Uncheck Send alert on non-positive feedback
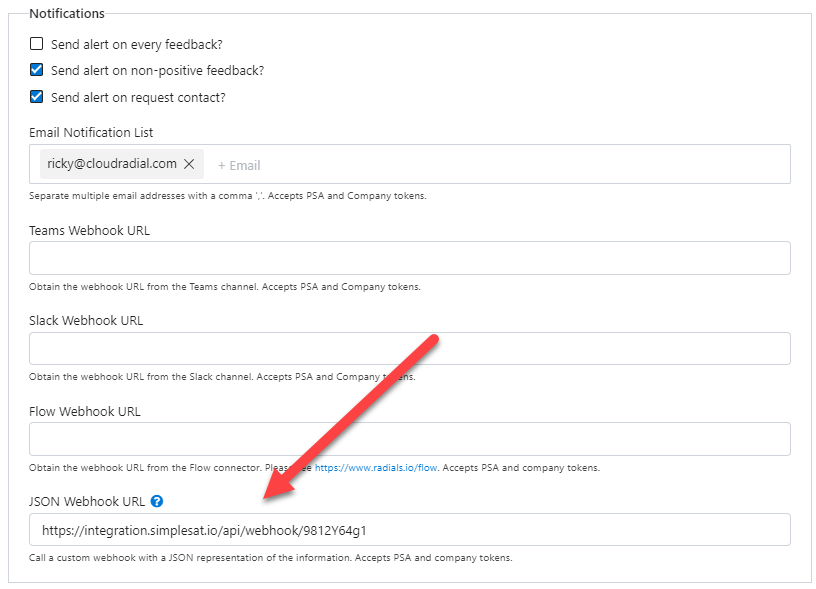Screen dimensions: 816x589 (x=36, y=69)
